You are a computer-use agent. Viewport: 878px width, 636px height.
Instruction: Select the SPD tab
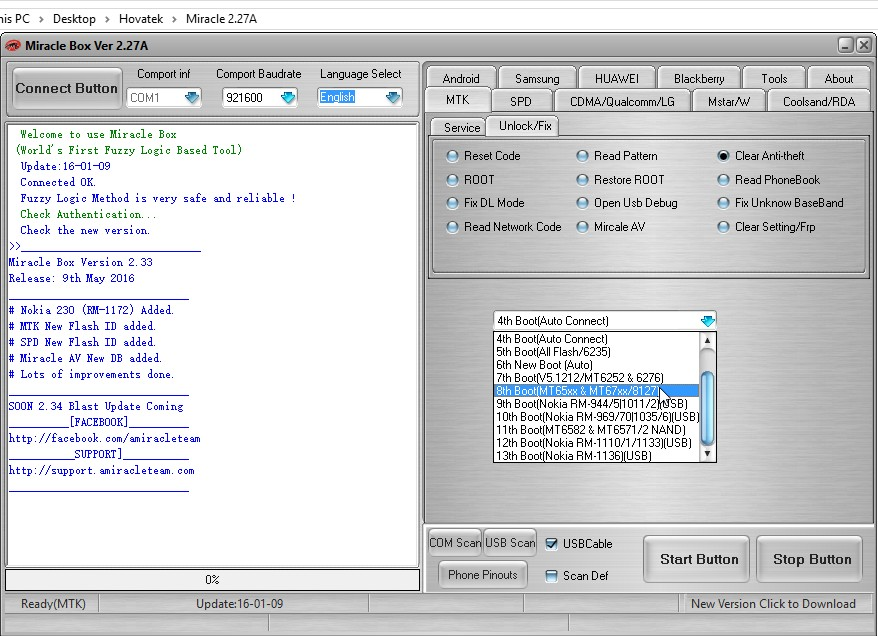click(x=521, y=101)
